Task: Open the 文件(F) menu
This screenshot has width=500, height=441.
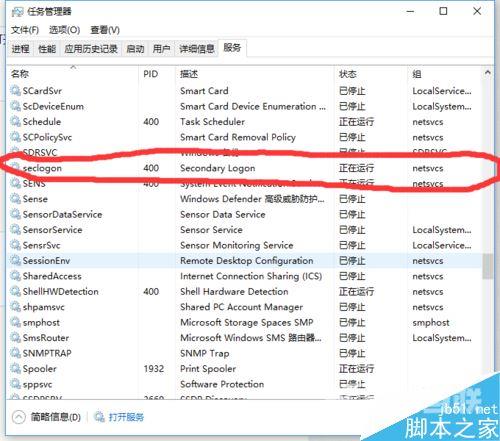Action: point(25,30)
